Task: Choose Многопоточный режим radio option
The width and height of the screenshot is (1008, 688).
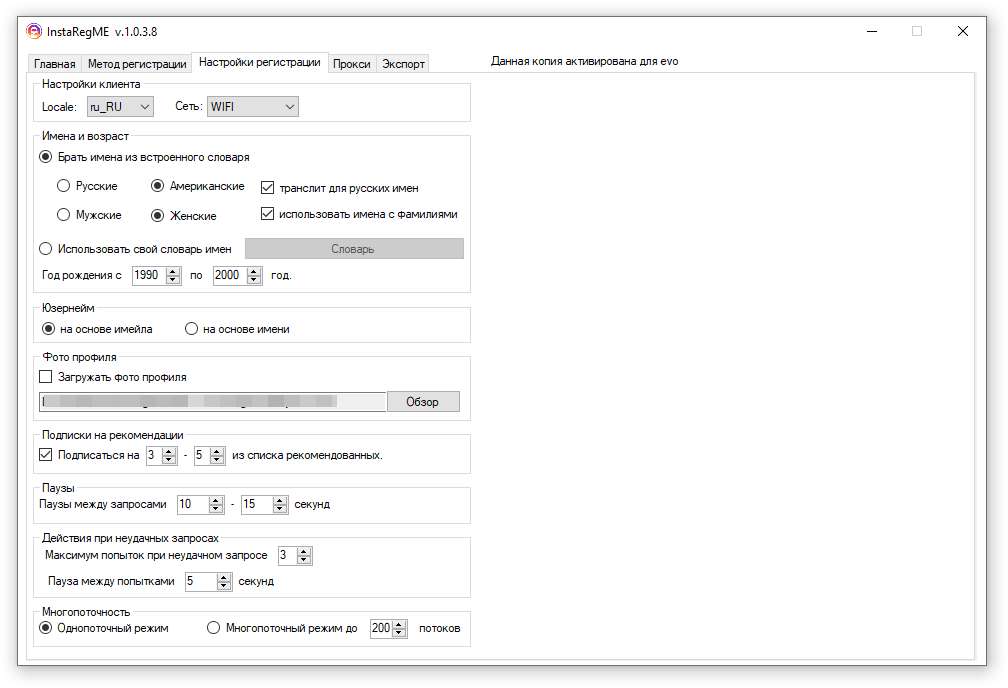Action: (x=213, y=628)
